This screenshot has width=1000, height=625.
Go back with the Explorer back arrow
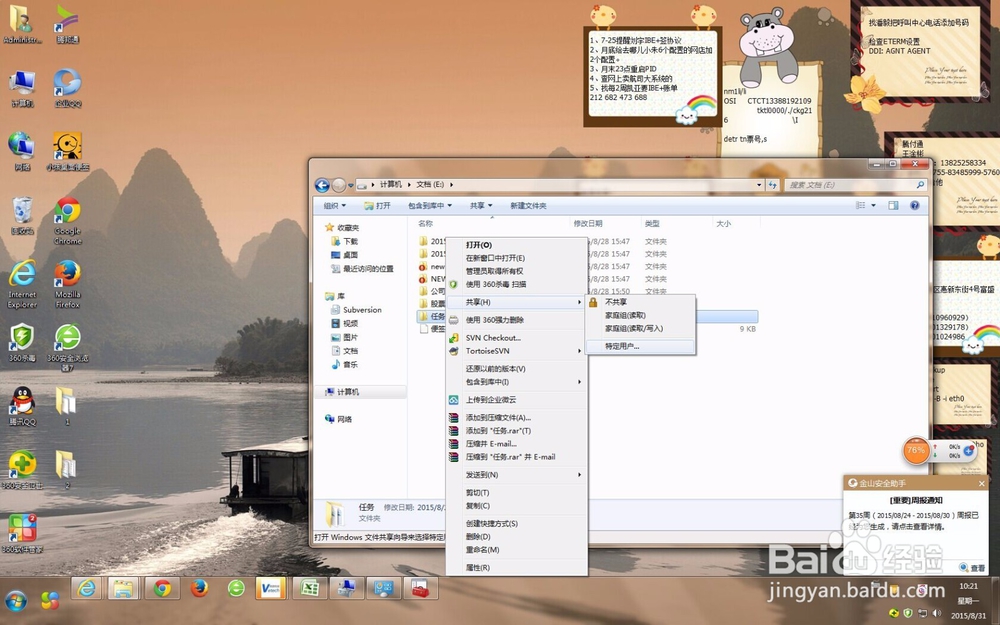(322, 185)
